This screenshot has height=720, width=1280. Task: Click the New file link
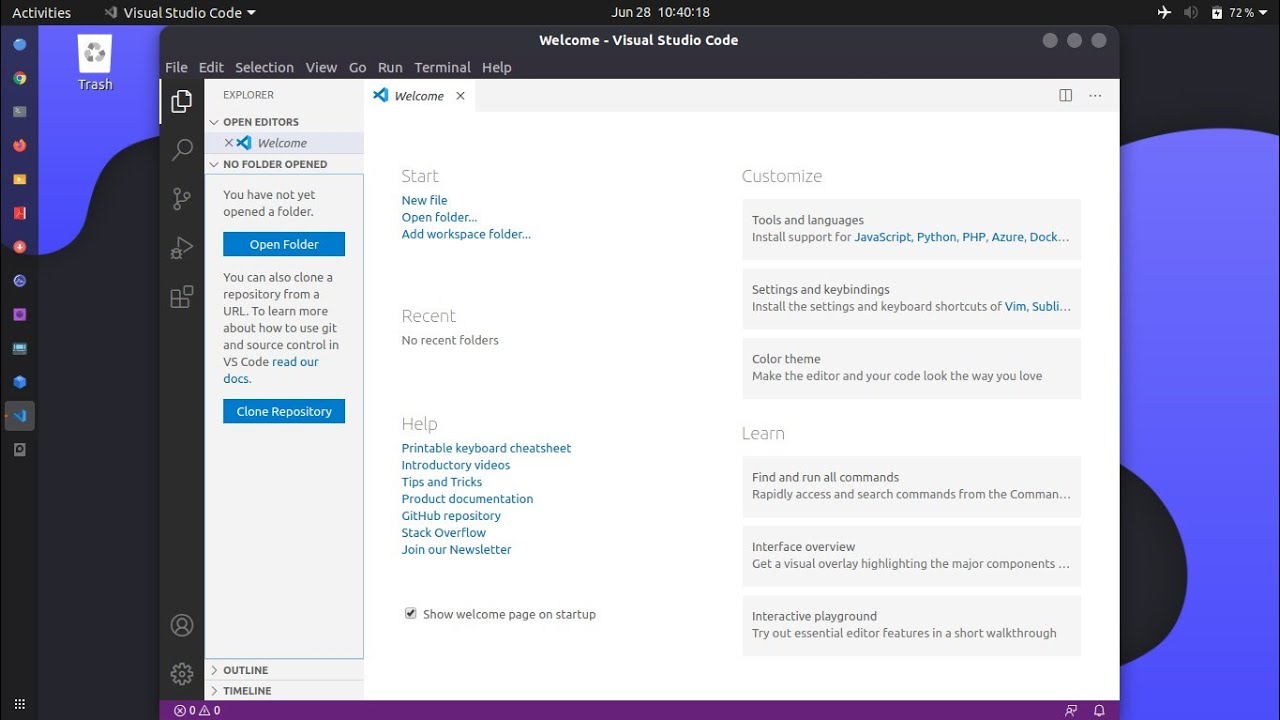424,200
